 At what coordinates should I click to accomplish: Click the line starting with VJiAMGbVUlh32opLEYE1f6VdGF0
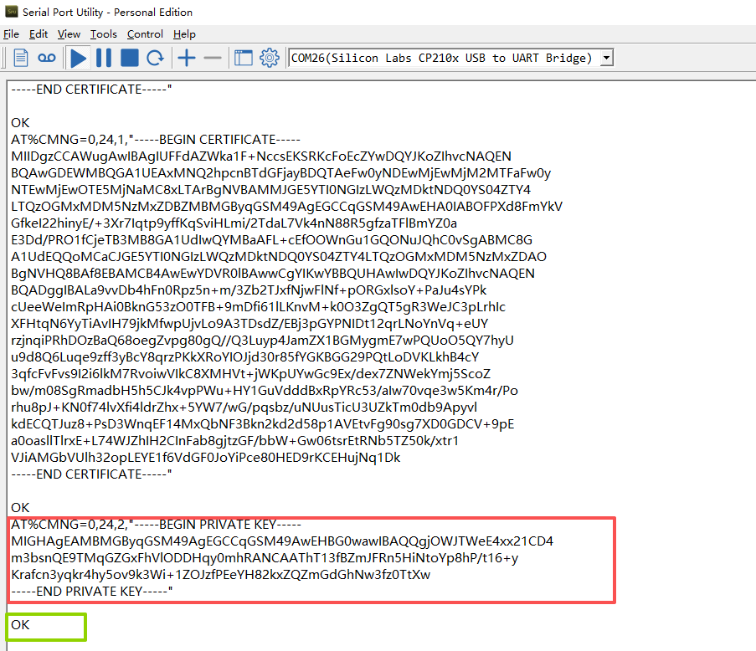(205, 457)
